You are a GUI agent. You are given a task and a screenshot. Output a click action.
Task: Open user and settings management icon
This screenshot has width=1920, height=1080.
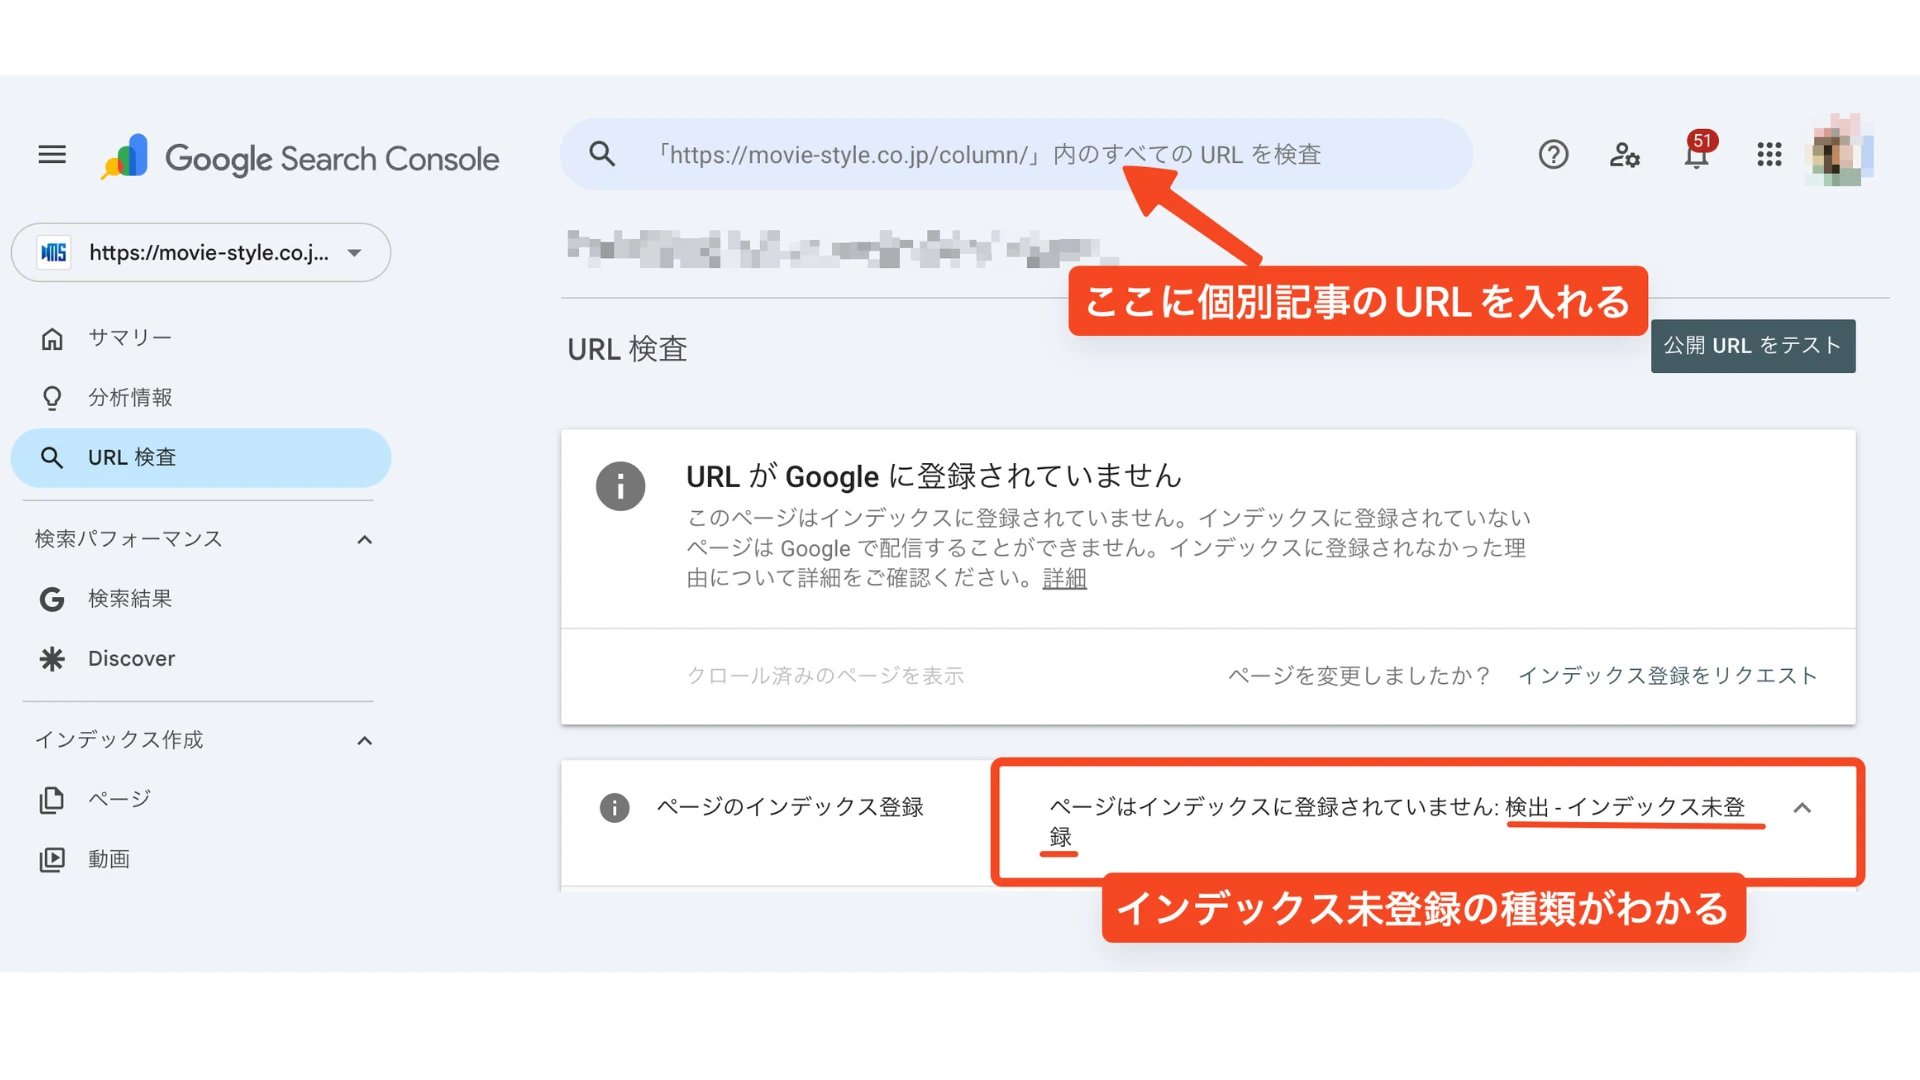(x=1625, y=155)
